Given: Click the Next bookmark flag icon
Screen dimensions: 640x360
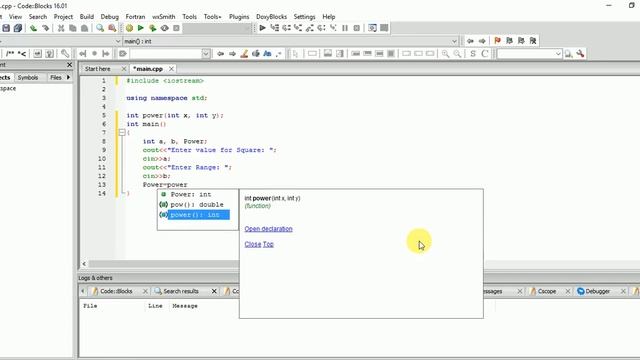Looking at the screenshot, I should pyautogui.click(x=521, y=40).
